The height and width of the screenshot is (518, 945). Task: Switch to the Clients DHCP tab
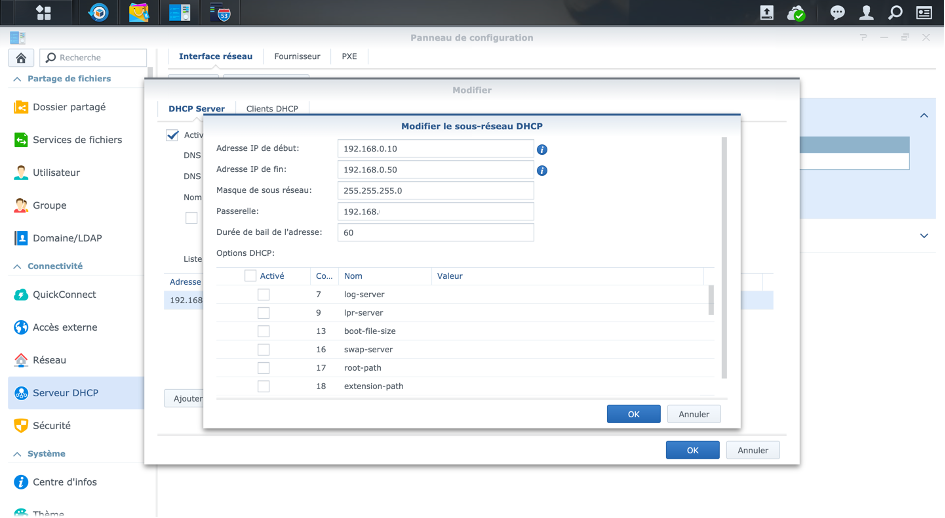[272, 109]
